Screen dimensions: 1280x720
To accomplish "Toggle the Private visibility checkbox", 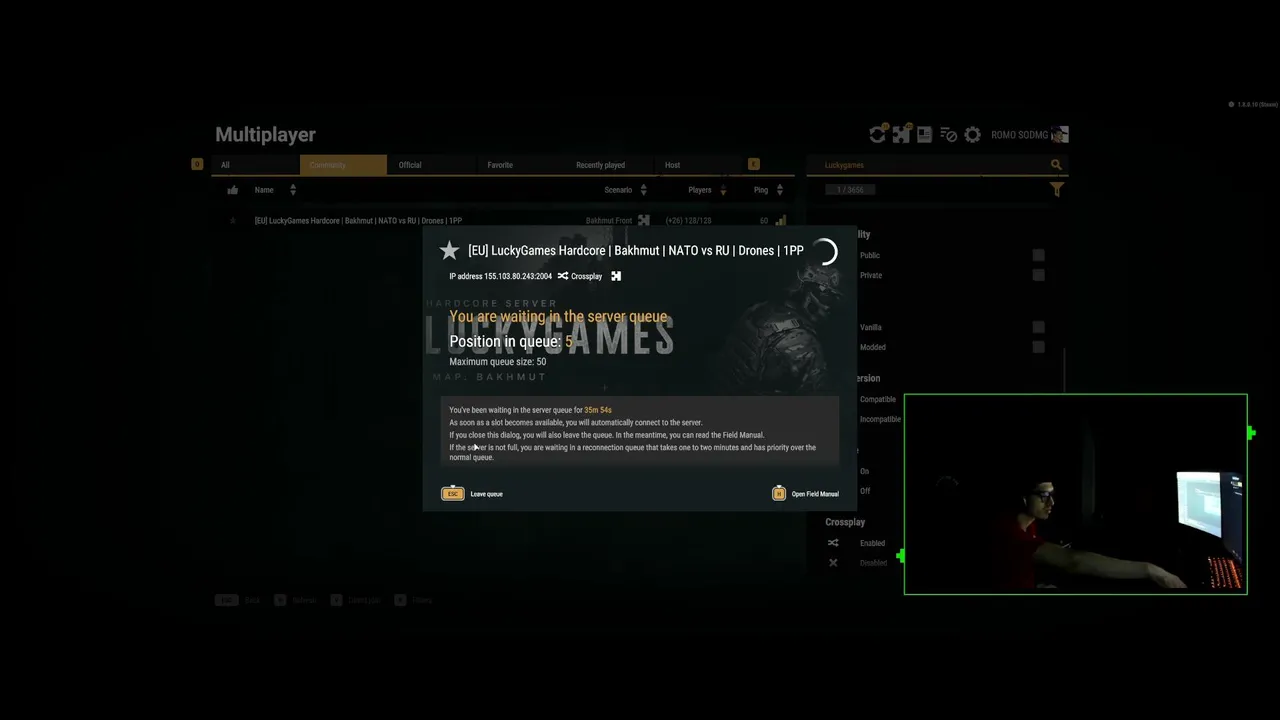I will coord(1038,275).
